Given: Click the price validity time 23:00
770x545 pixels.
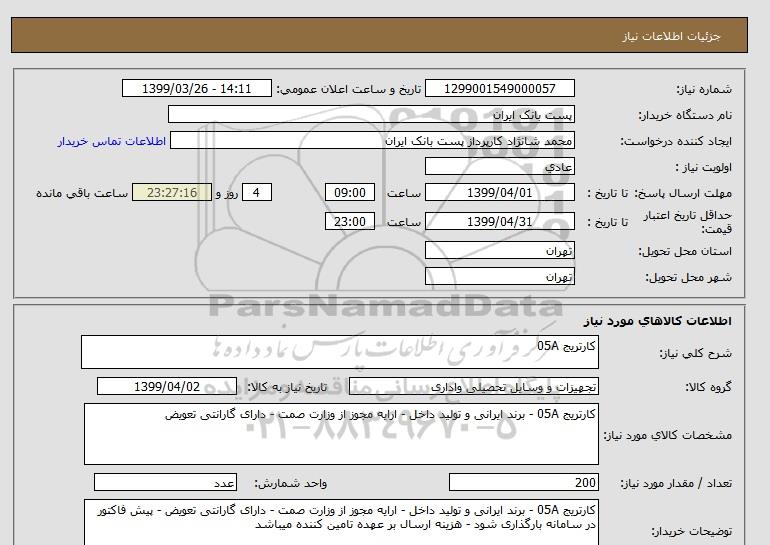Looking at the screenshot, I should [350, 221].
